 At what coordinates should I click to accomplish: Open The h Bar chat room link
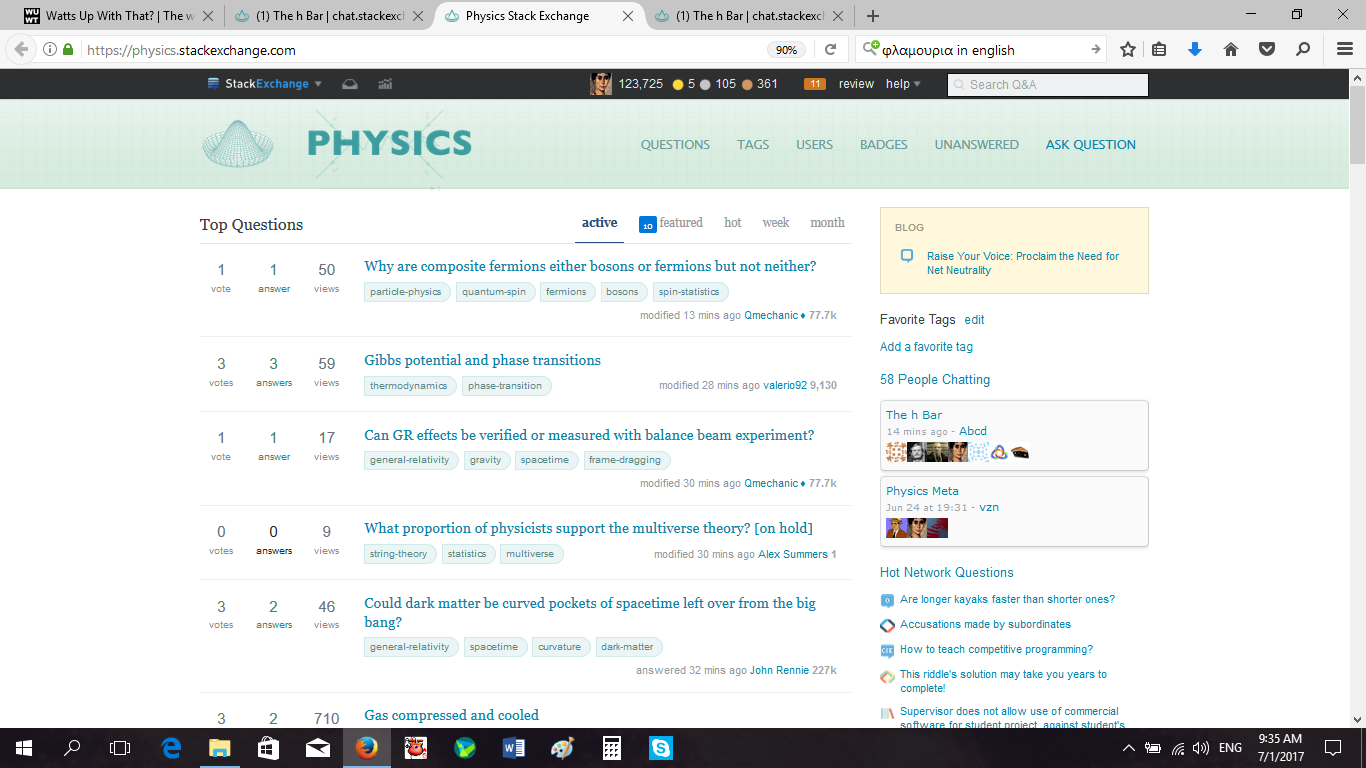click(914, 415)
